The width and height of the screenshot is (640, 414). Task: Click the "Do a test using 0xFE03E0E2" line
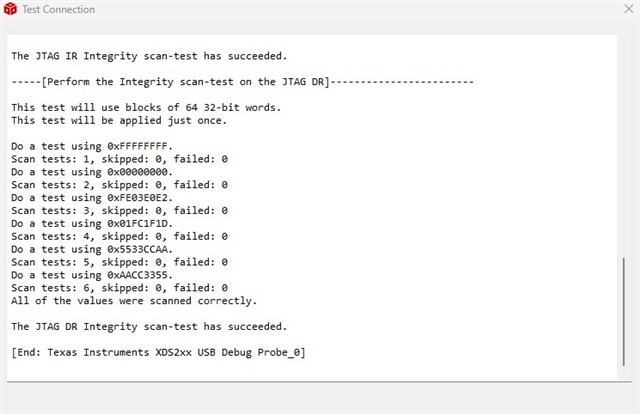coord(98,198)
